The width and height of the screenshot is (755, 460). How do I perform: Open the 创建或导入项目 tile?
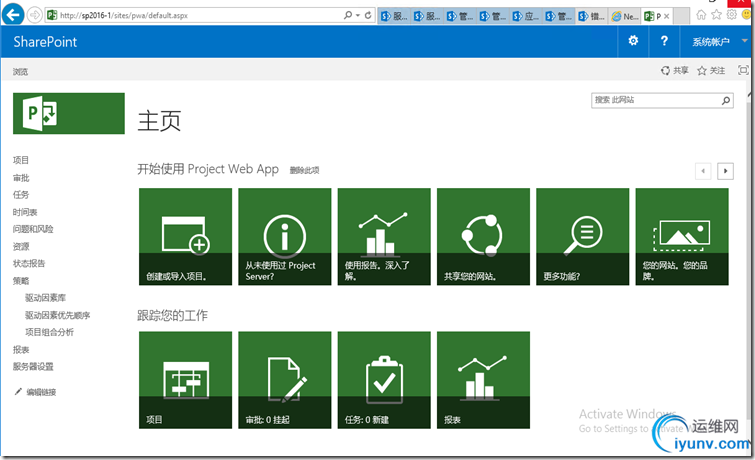185,237
